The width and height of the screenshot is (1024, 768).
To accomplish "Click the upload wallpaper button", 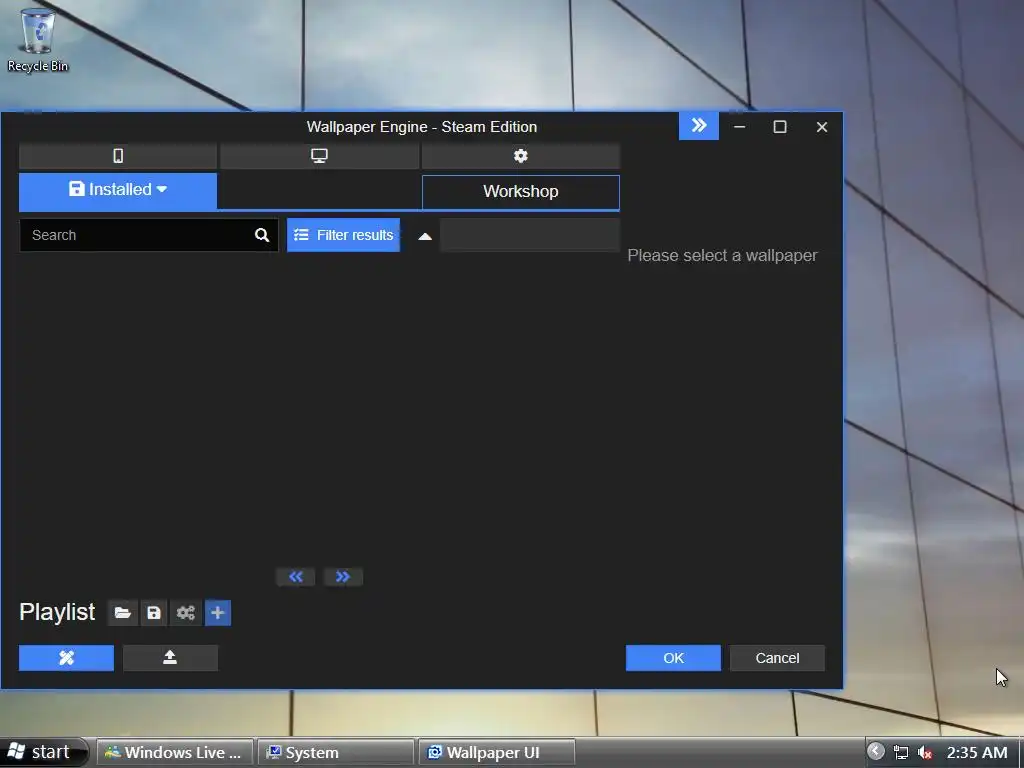I will pyautogui.click(x=170, y=658).
